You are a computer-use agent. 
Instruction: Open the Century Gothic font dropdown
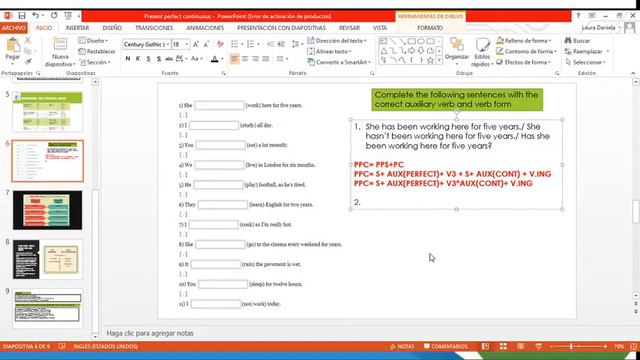pyautogui.click(x=168, y=44)
